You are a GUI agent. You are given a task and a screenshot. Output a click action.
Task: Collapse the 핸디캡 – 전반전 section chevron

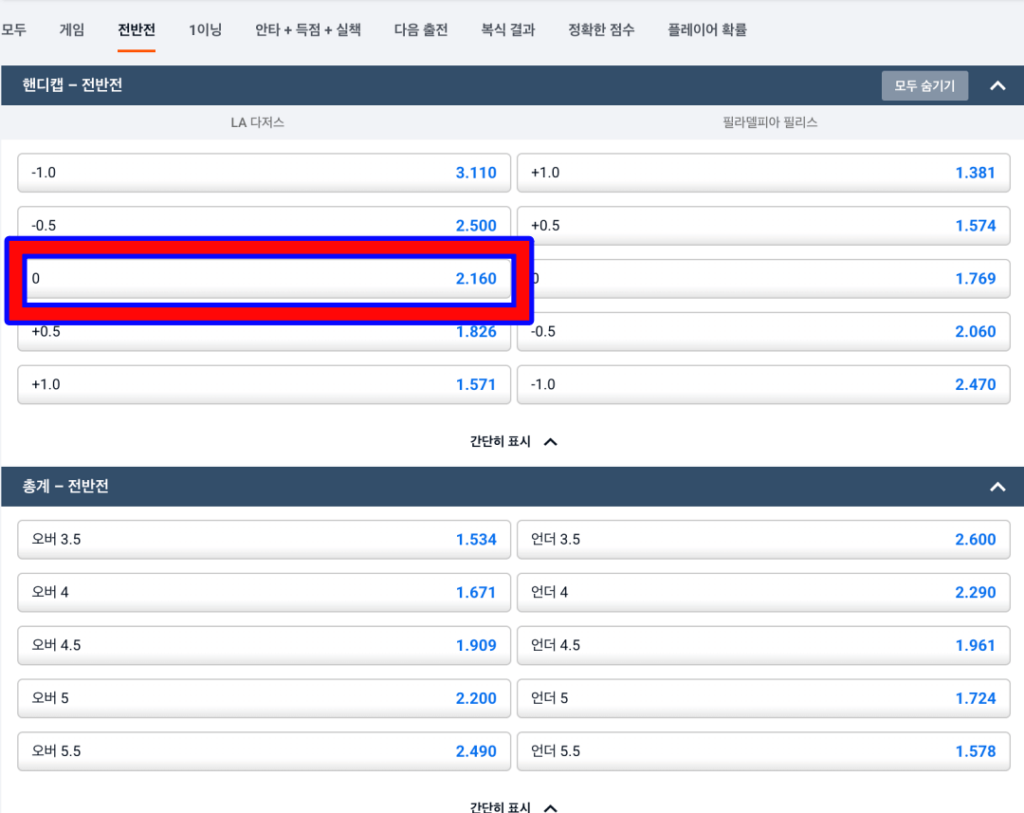point(997,86)
